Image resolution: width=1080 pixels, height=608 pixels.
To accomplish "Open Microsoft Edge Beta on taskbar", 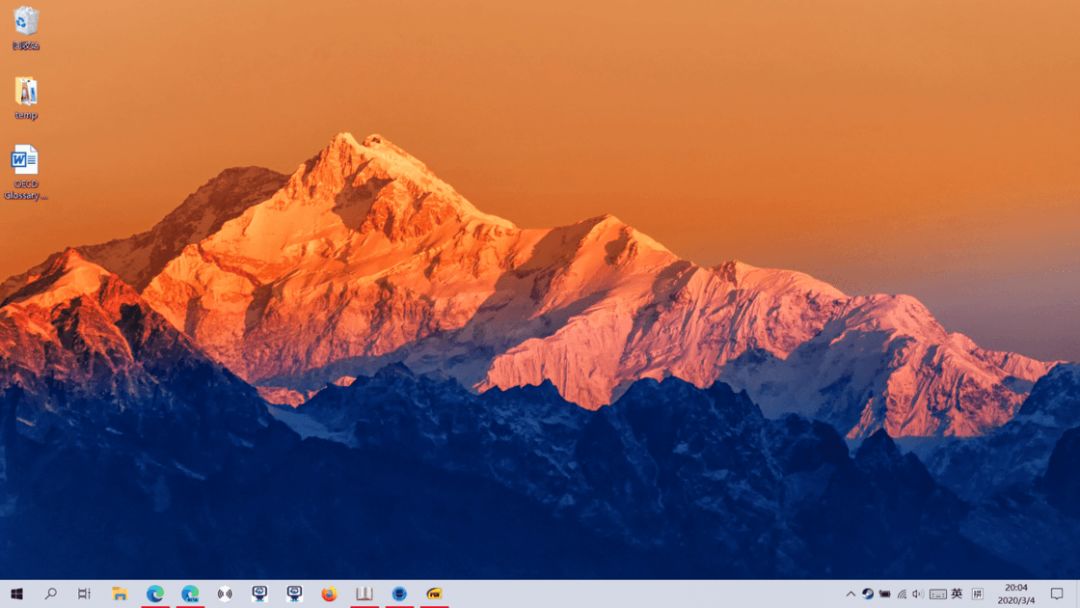I will (190, 594).
